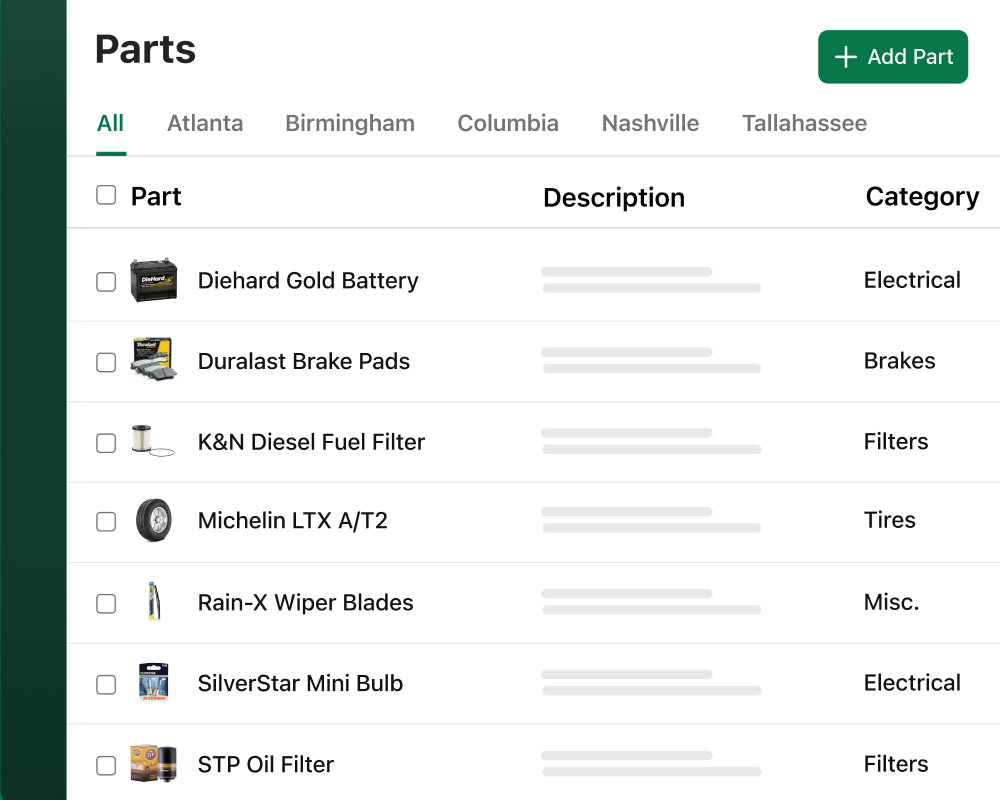View the Michelin LTX A/T2 tire image
Image resolution: width=1000 pixels, height=800 pixels.
[x=154, y=521]
